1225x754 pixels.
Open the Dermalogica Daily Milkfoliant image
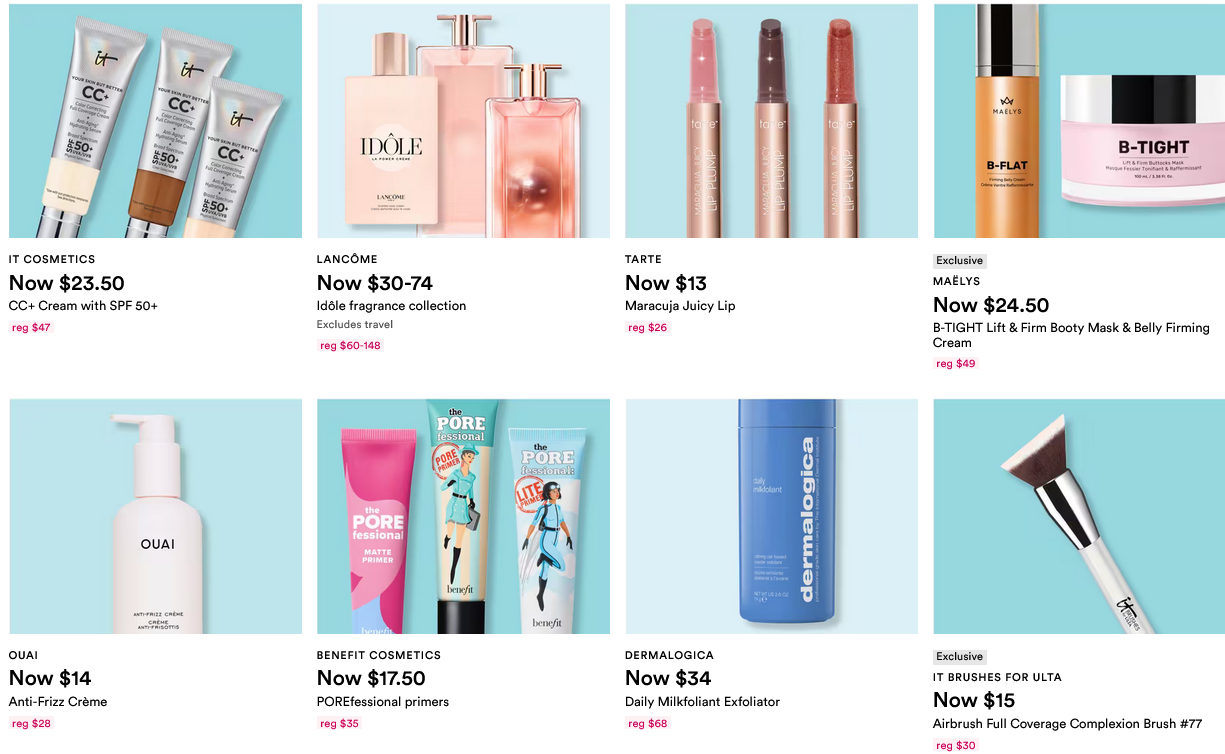coord(771,516)
